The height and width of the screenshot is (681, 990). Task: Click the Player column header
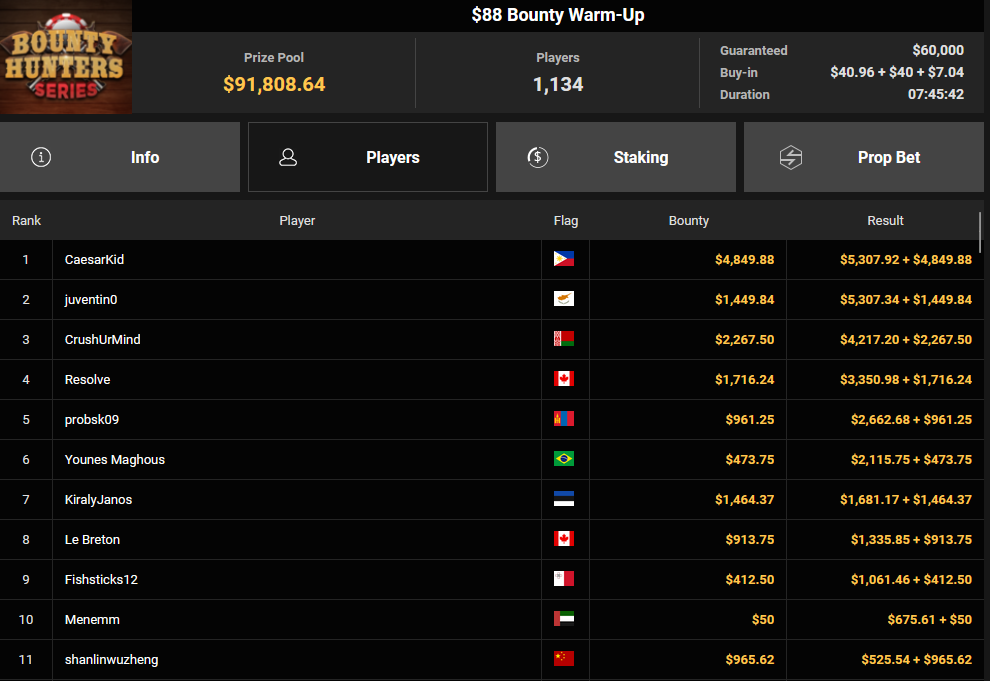pyautogui.click(x=297, y=220)
